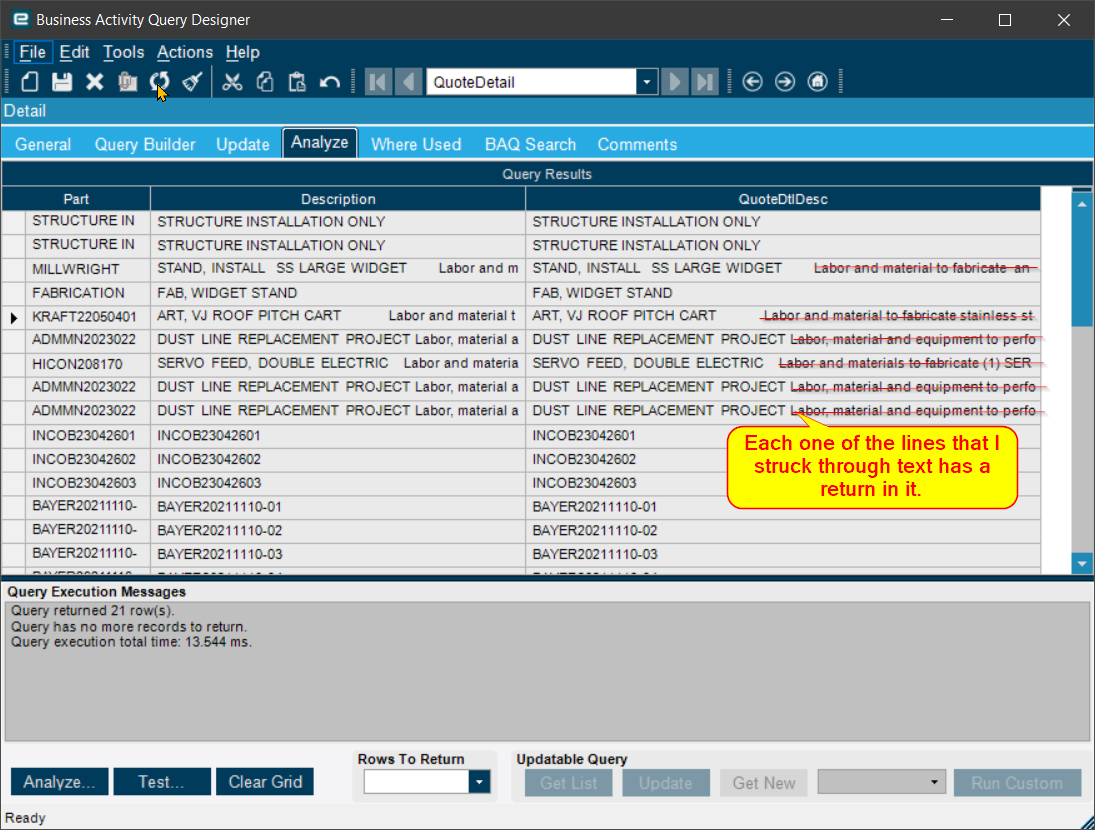Screen dimensions: 1095x830
Task: Open the Actions menu
Action: (x=184, y=52)
